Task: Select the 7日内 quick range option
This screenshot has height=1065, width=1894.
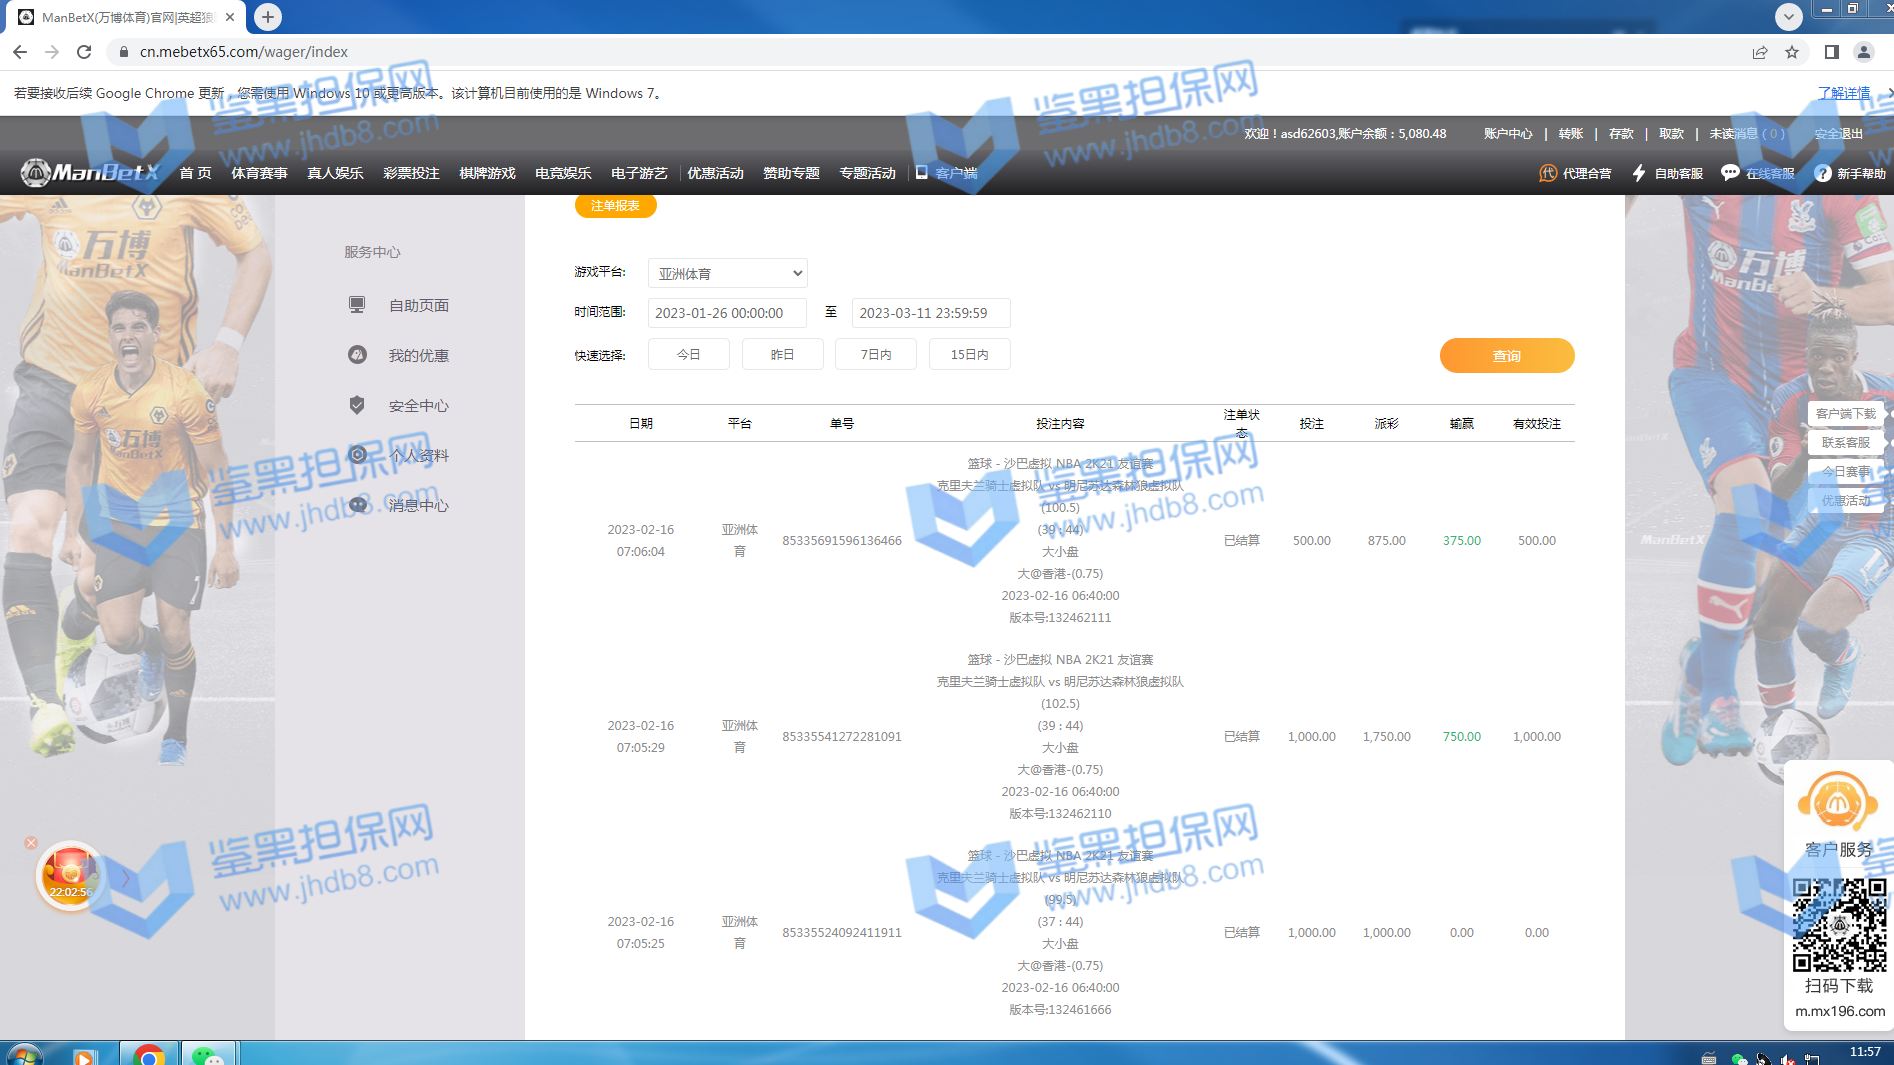Action: [x=875, y=355]
